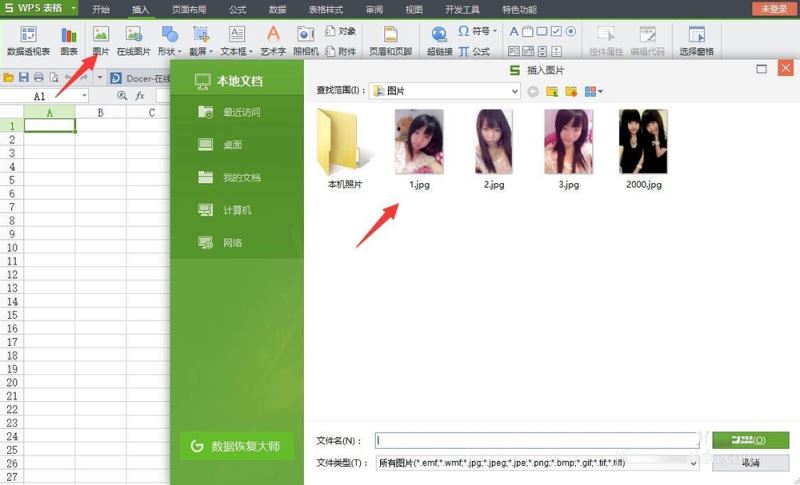
Task: Click the 在线图片 online picture icon
Action: click(134, 39)
